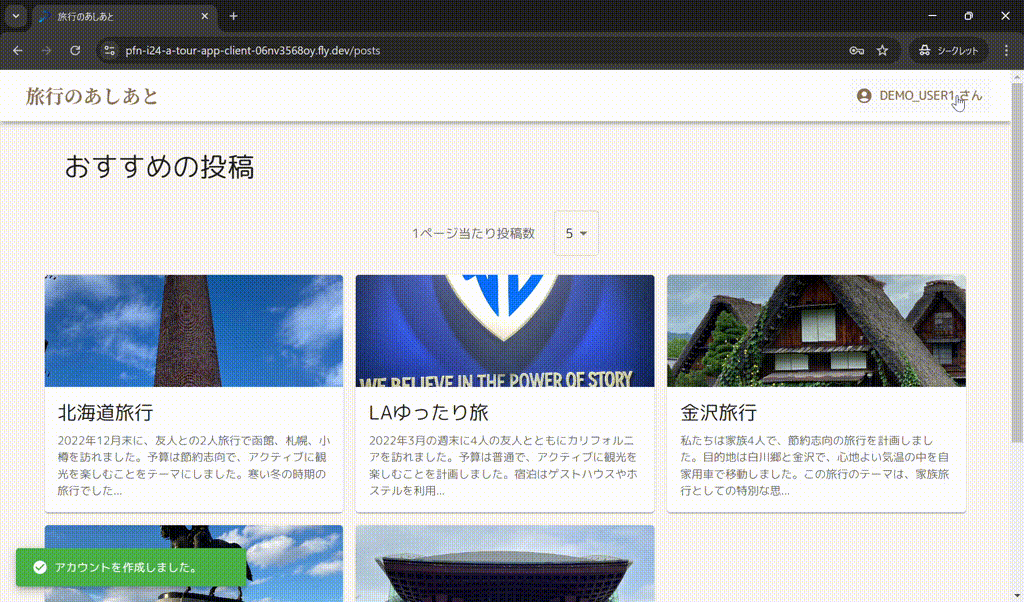The height and width of the screenshot is (602, 1024).
Task: Open site information icon in the address bar
Action: tap(110, 50)
